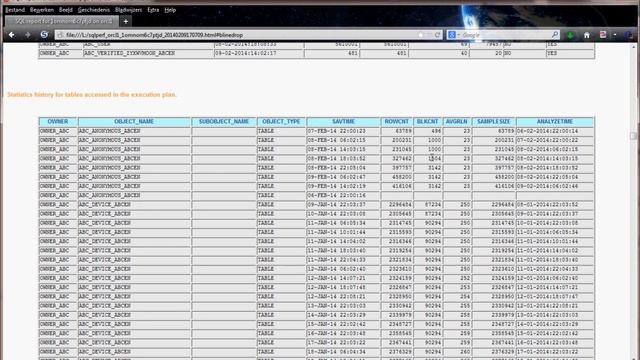Viewport: 640px width, 360px height.
Task: Go to the home page icon
Action: click(x=587, y=35)
